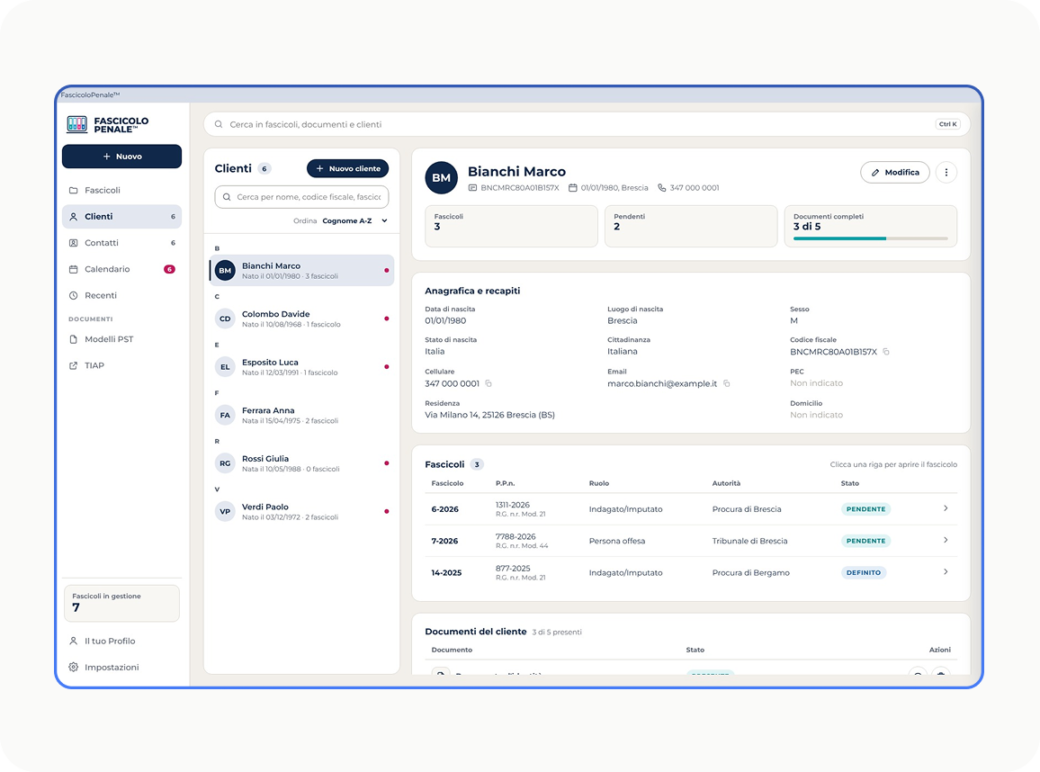Click the Modelli PST document icon

[x=73, y=339]
